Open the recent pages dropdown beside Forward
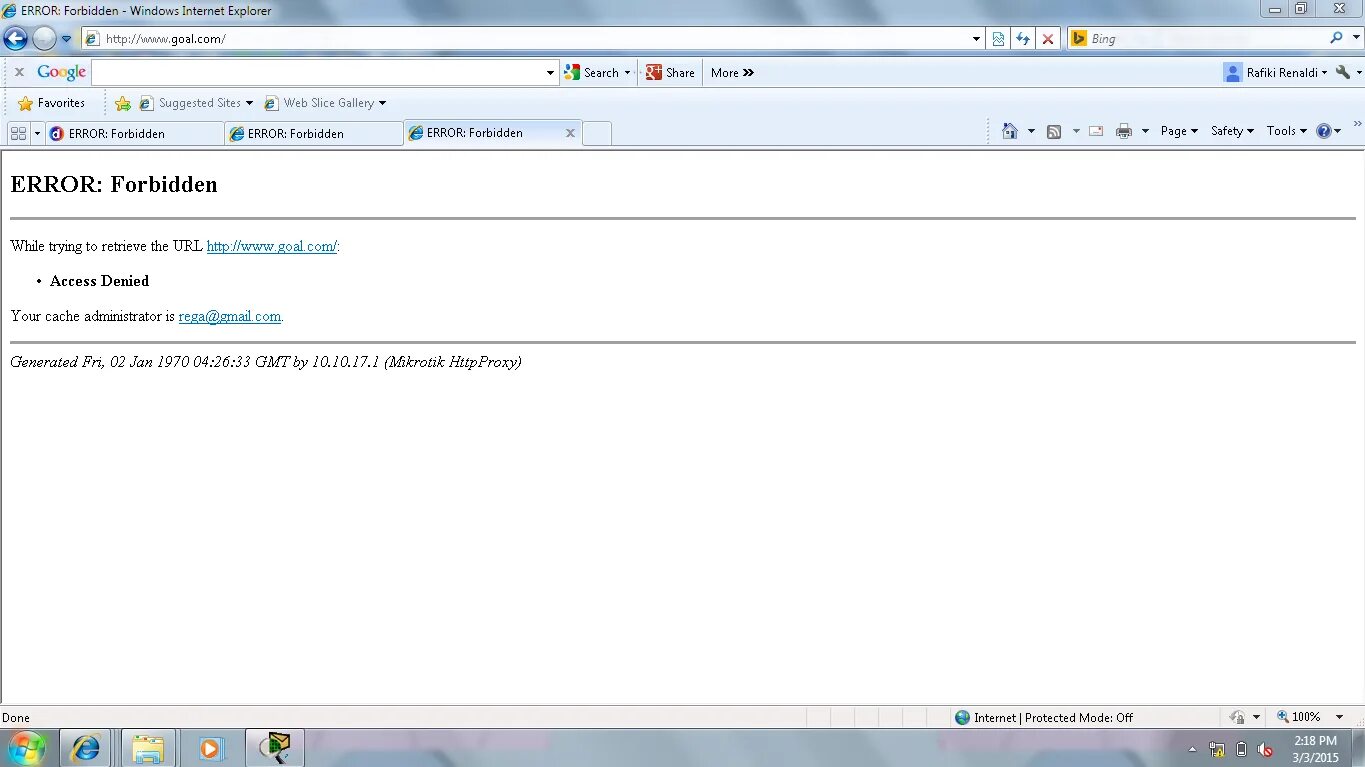The width and height of the screenshot is (1365, 767). 67,39
